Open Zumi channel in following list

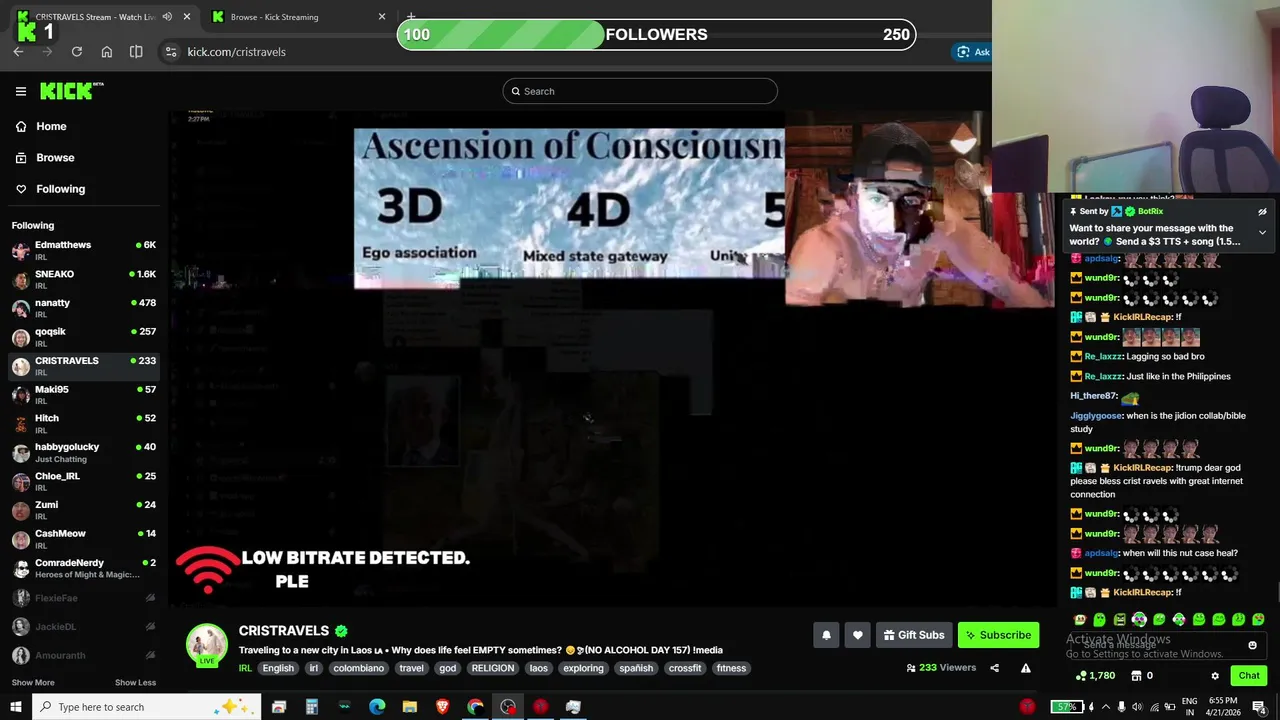tap(84, 511)
